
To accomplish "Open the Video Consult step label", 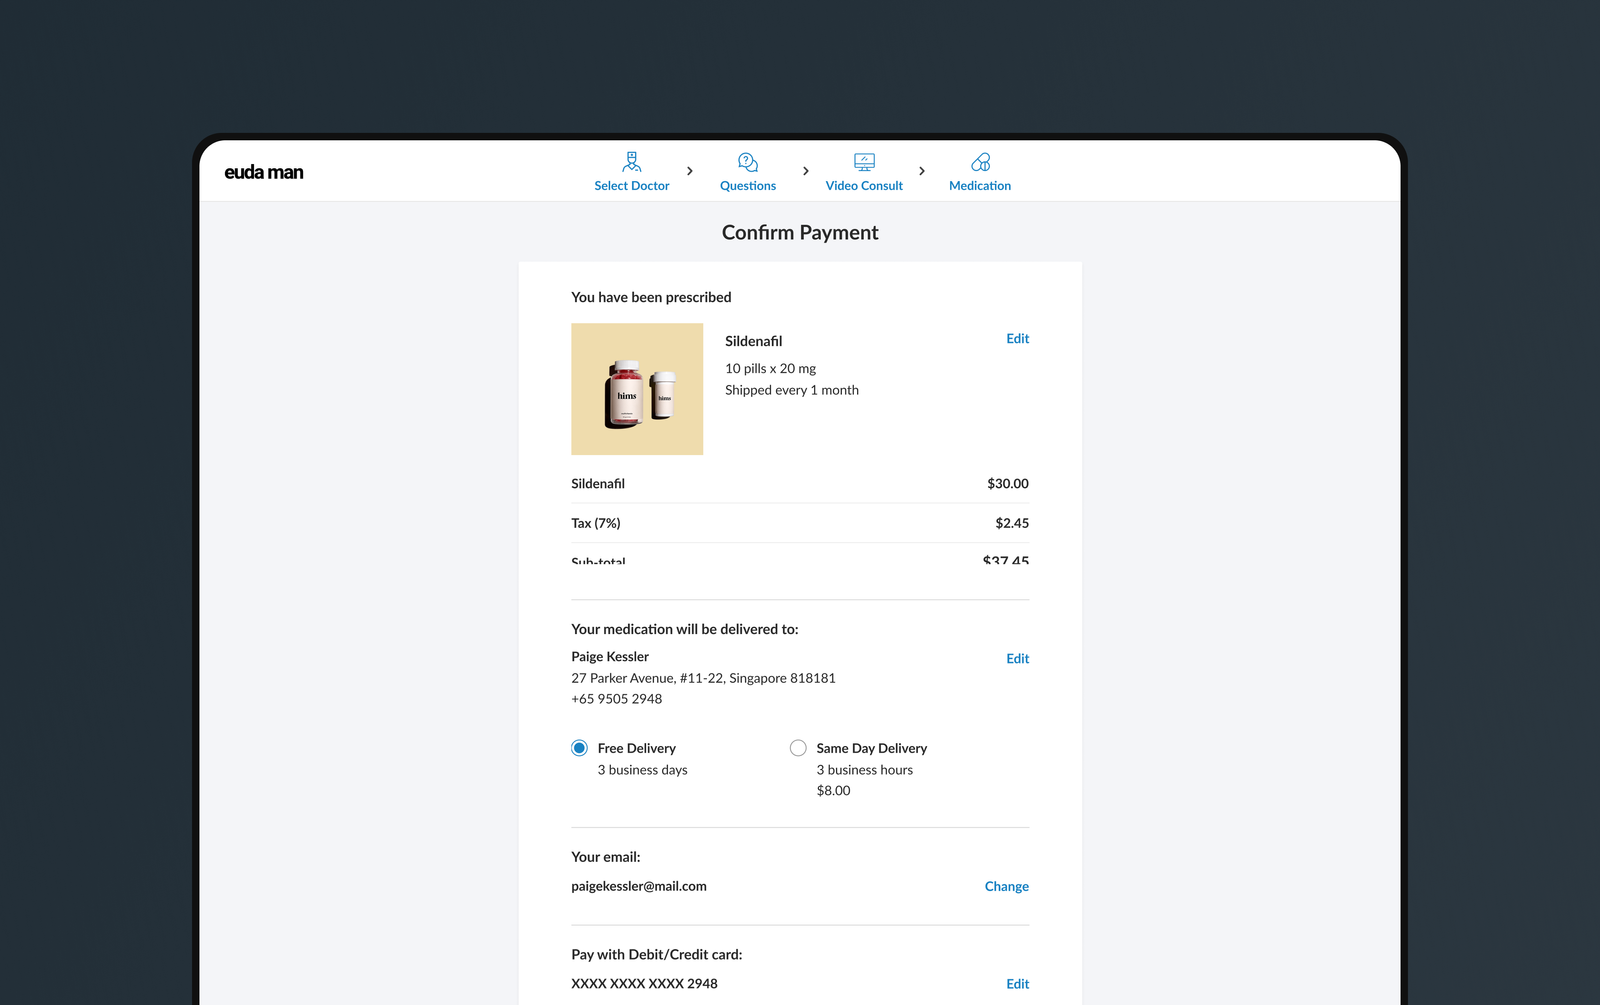I will point(864,186).
